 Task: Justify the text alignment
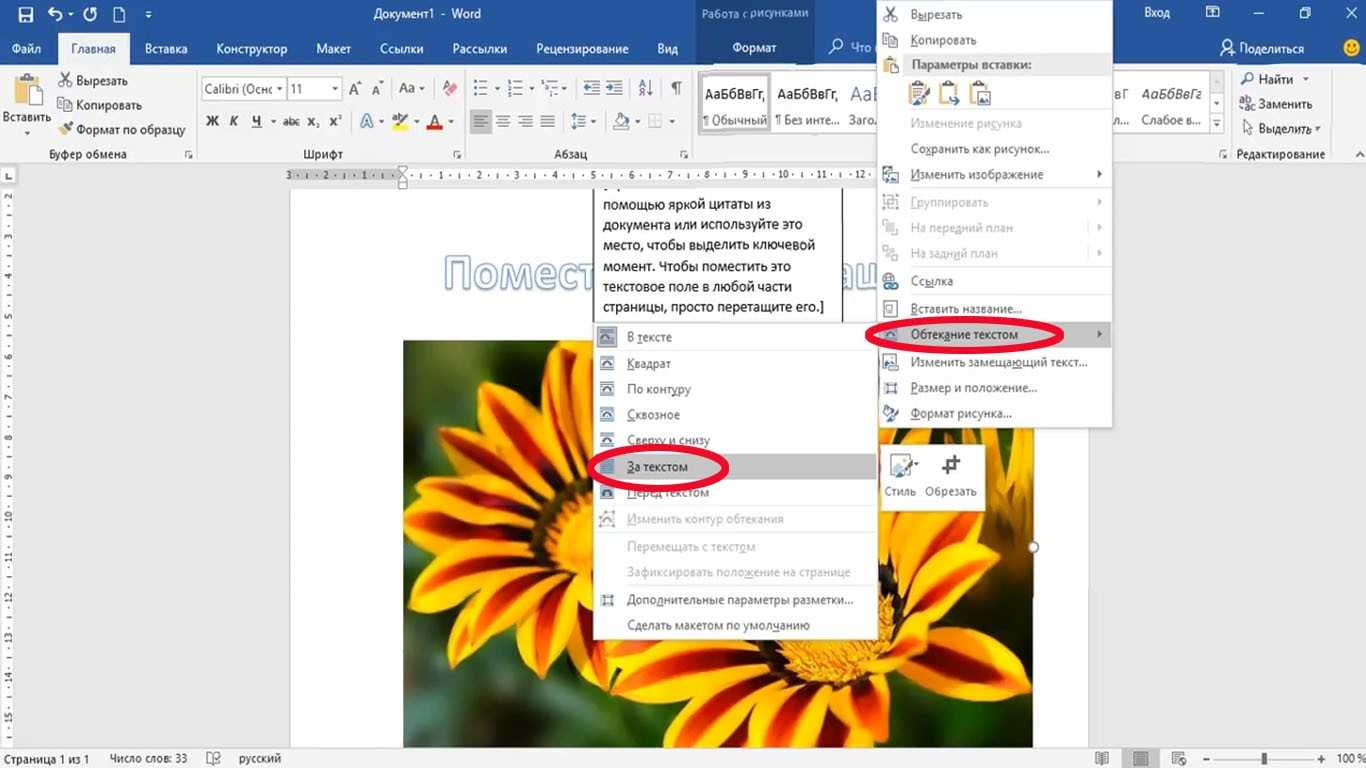tap(547, 121)
